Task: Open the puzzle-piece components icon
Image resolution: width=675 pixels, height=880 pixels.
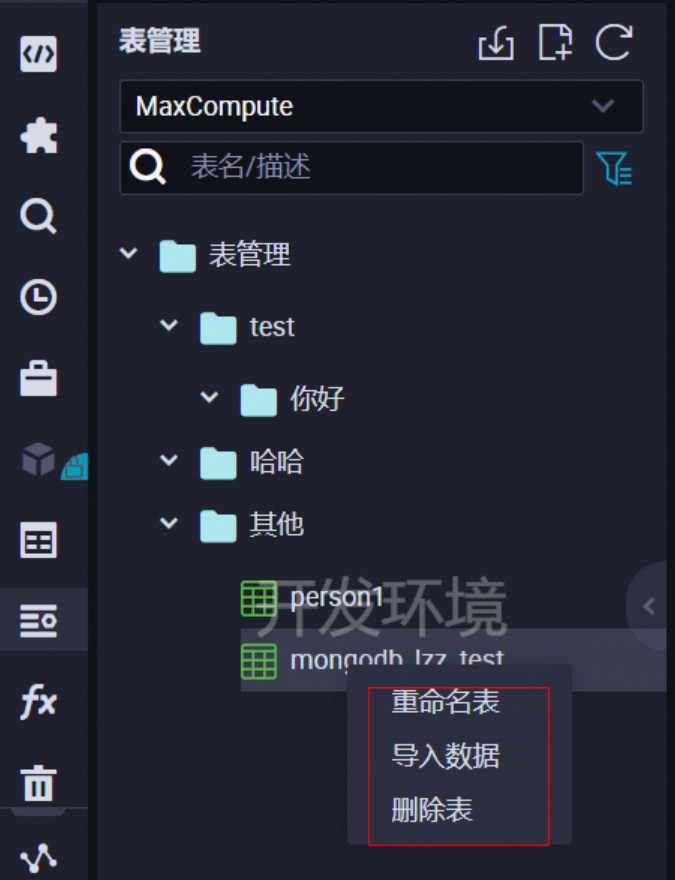Action: 38,135
